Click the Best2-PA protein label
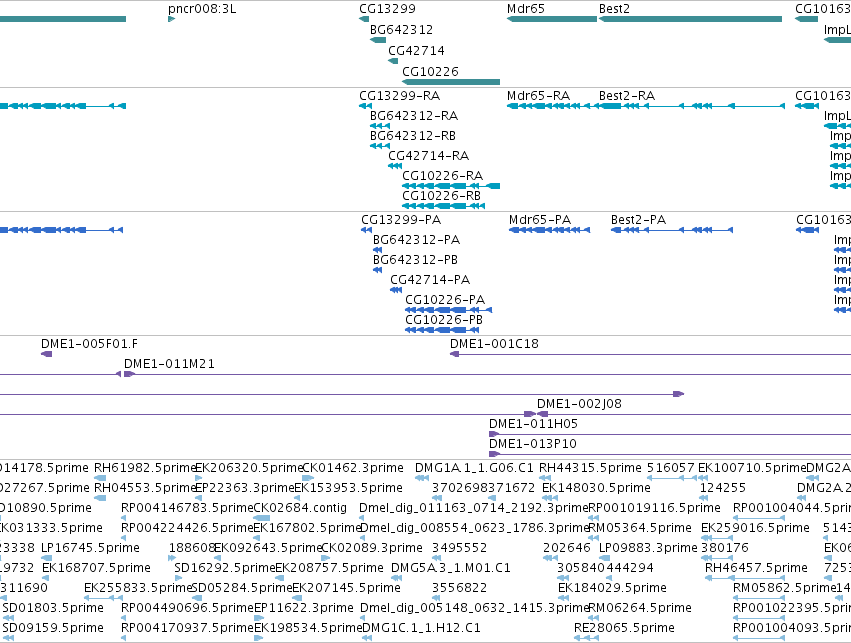Image resolution: width=851 pixels, height=643 pixels. 638,220
